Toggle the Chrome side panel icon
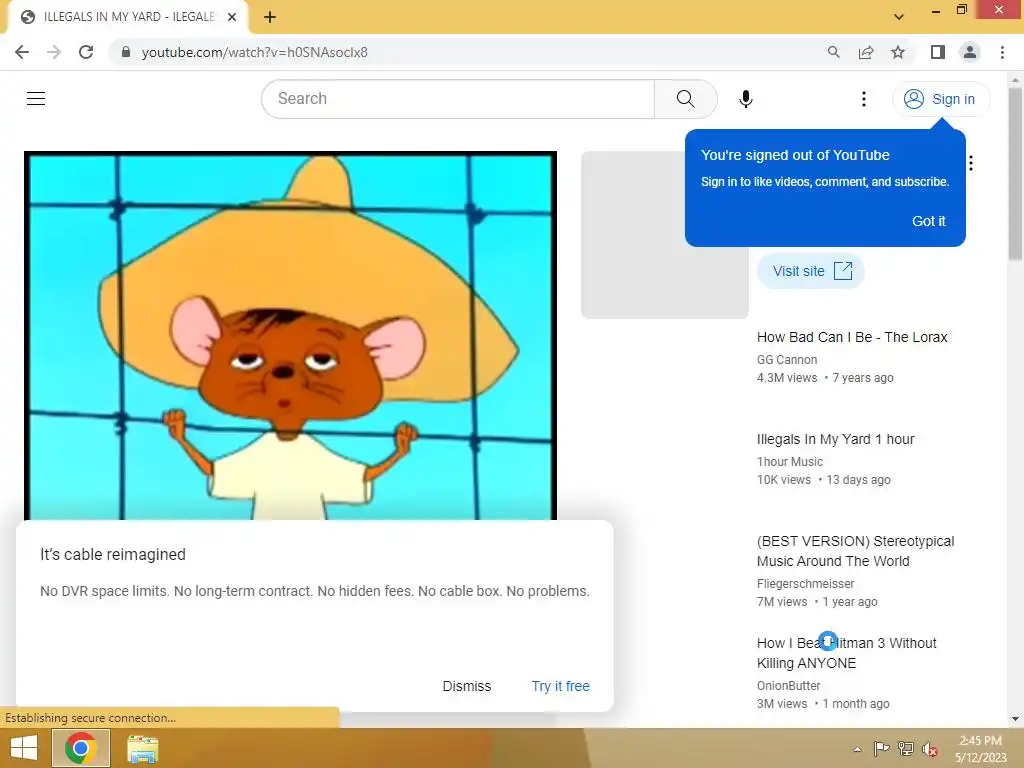Viewport: 1024px width, 768px height. point(938,52)
